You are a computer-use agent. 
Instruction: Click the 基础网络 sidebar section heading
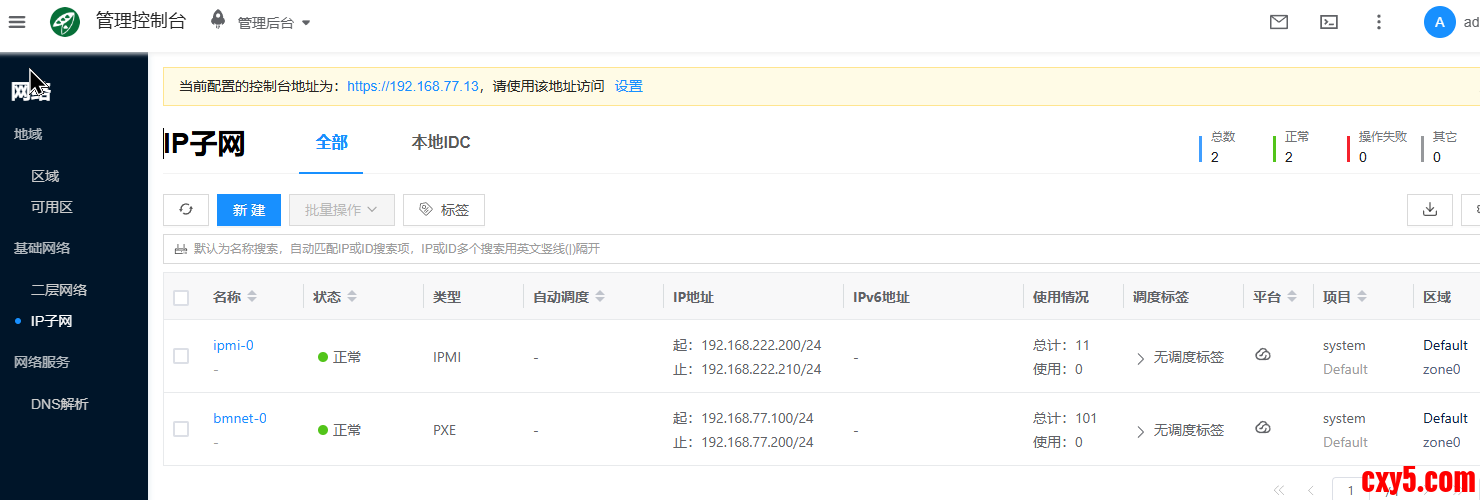pos(42,248)
